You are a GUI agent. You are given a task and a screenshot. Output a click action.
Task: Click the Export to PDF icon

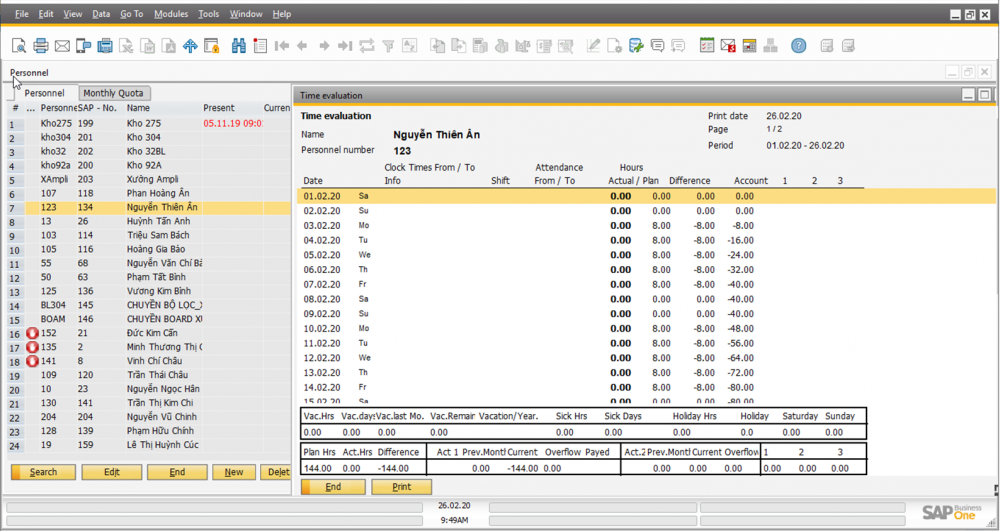coord(169,46)
